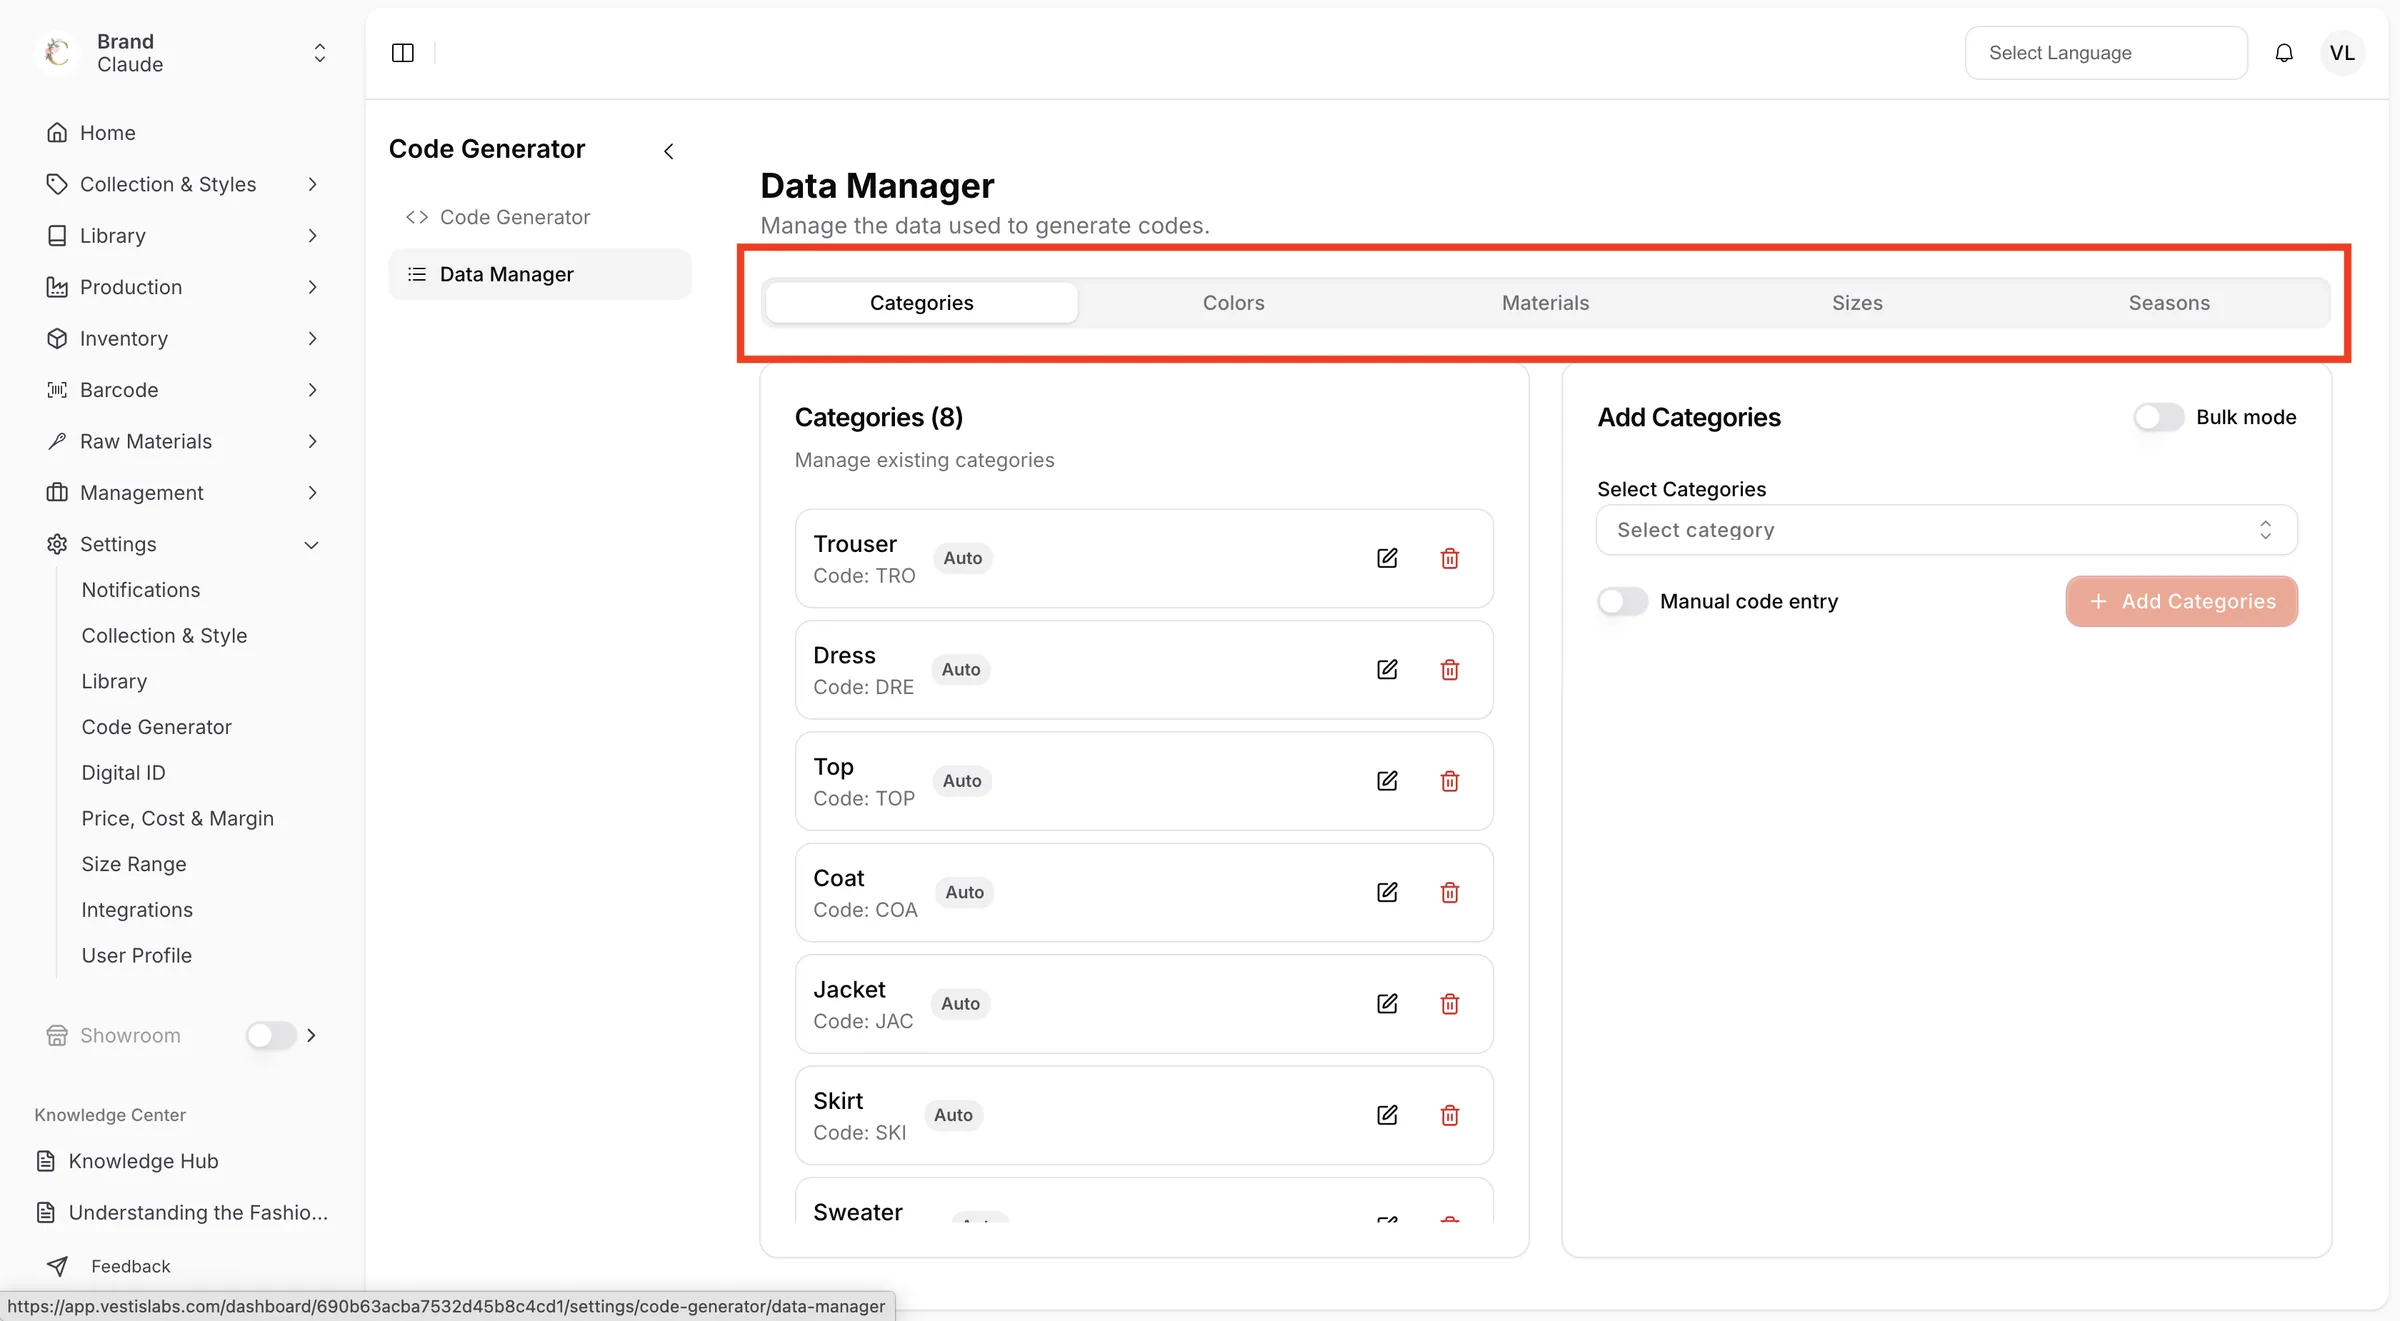Delete the Skirt category with trash icon
The image size is (2400, 1321).
pyautogui.click(x=1450, y=1115)
